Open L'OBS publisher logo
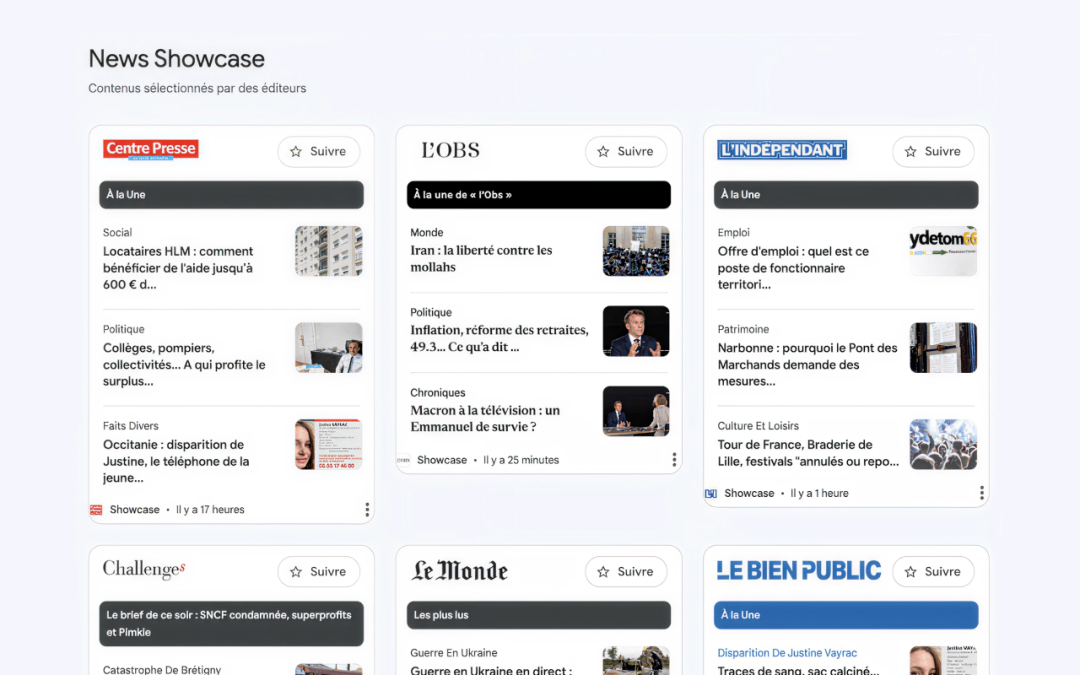1080x675 pixels. pyautogui.click(x=450, y=150)
